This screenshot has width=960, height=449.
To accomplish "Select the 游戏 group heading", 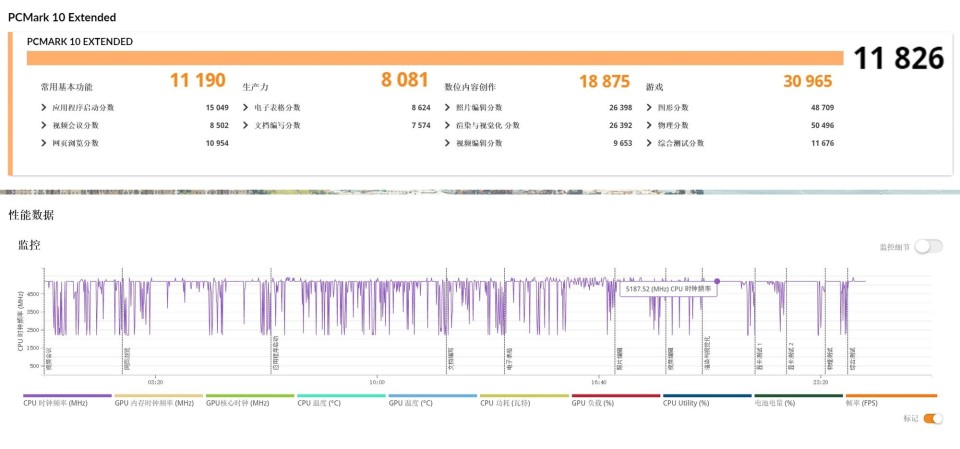I will pos(654,87).
